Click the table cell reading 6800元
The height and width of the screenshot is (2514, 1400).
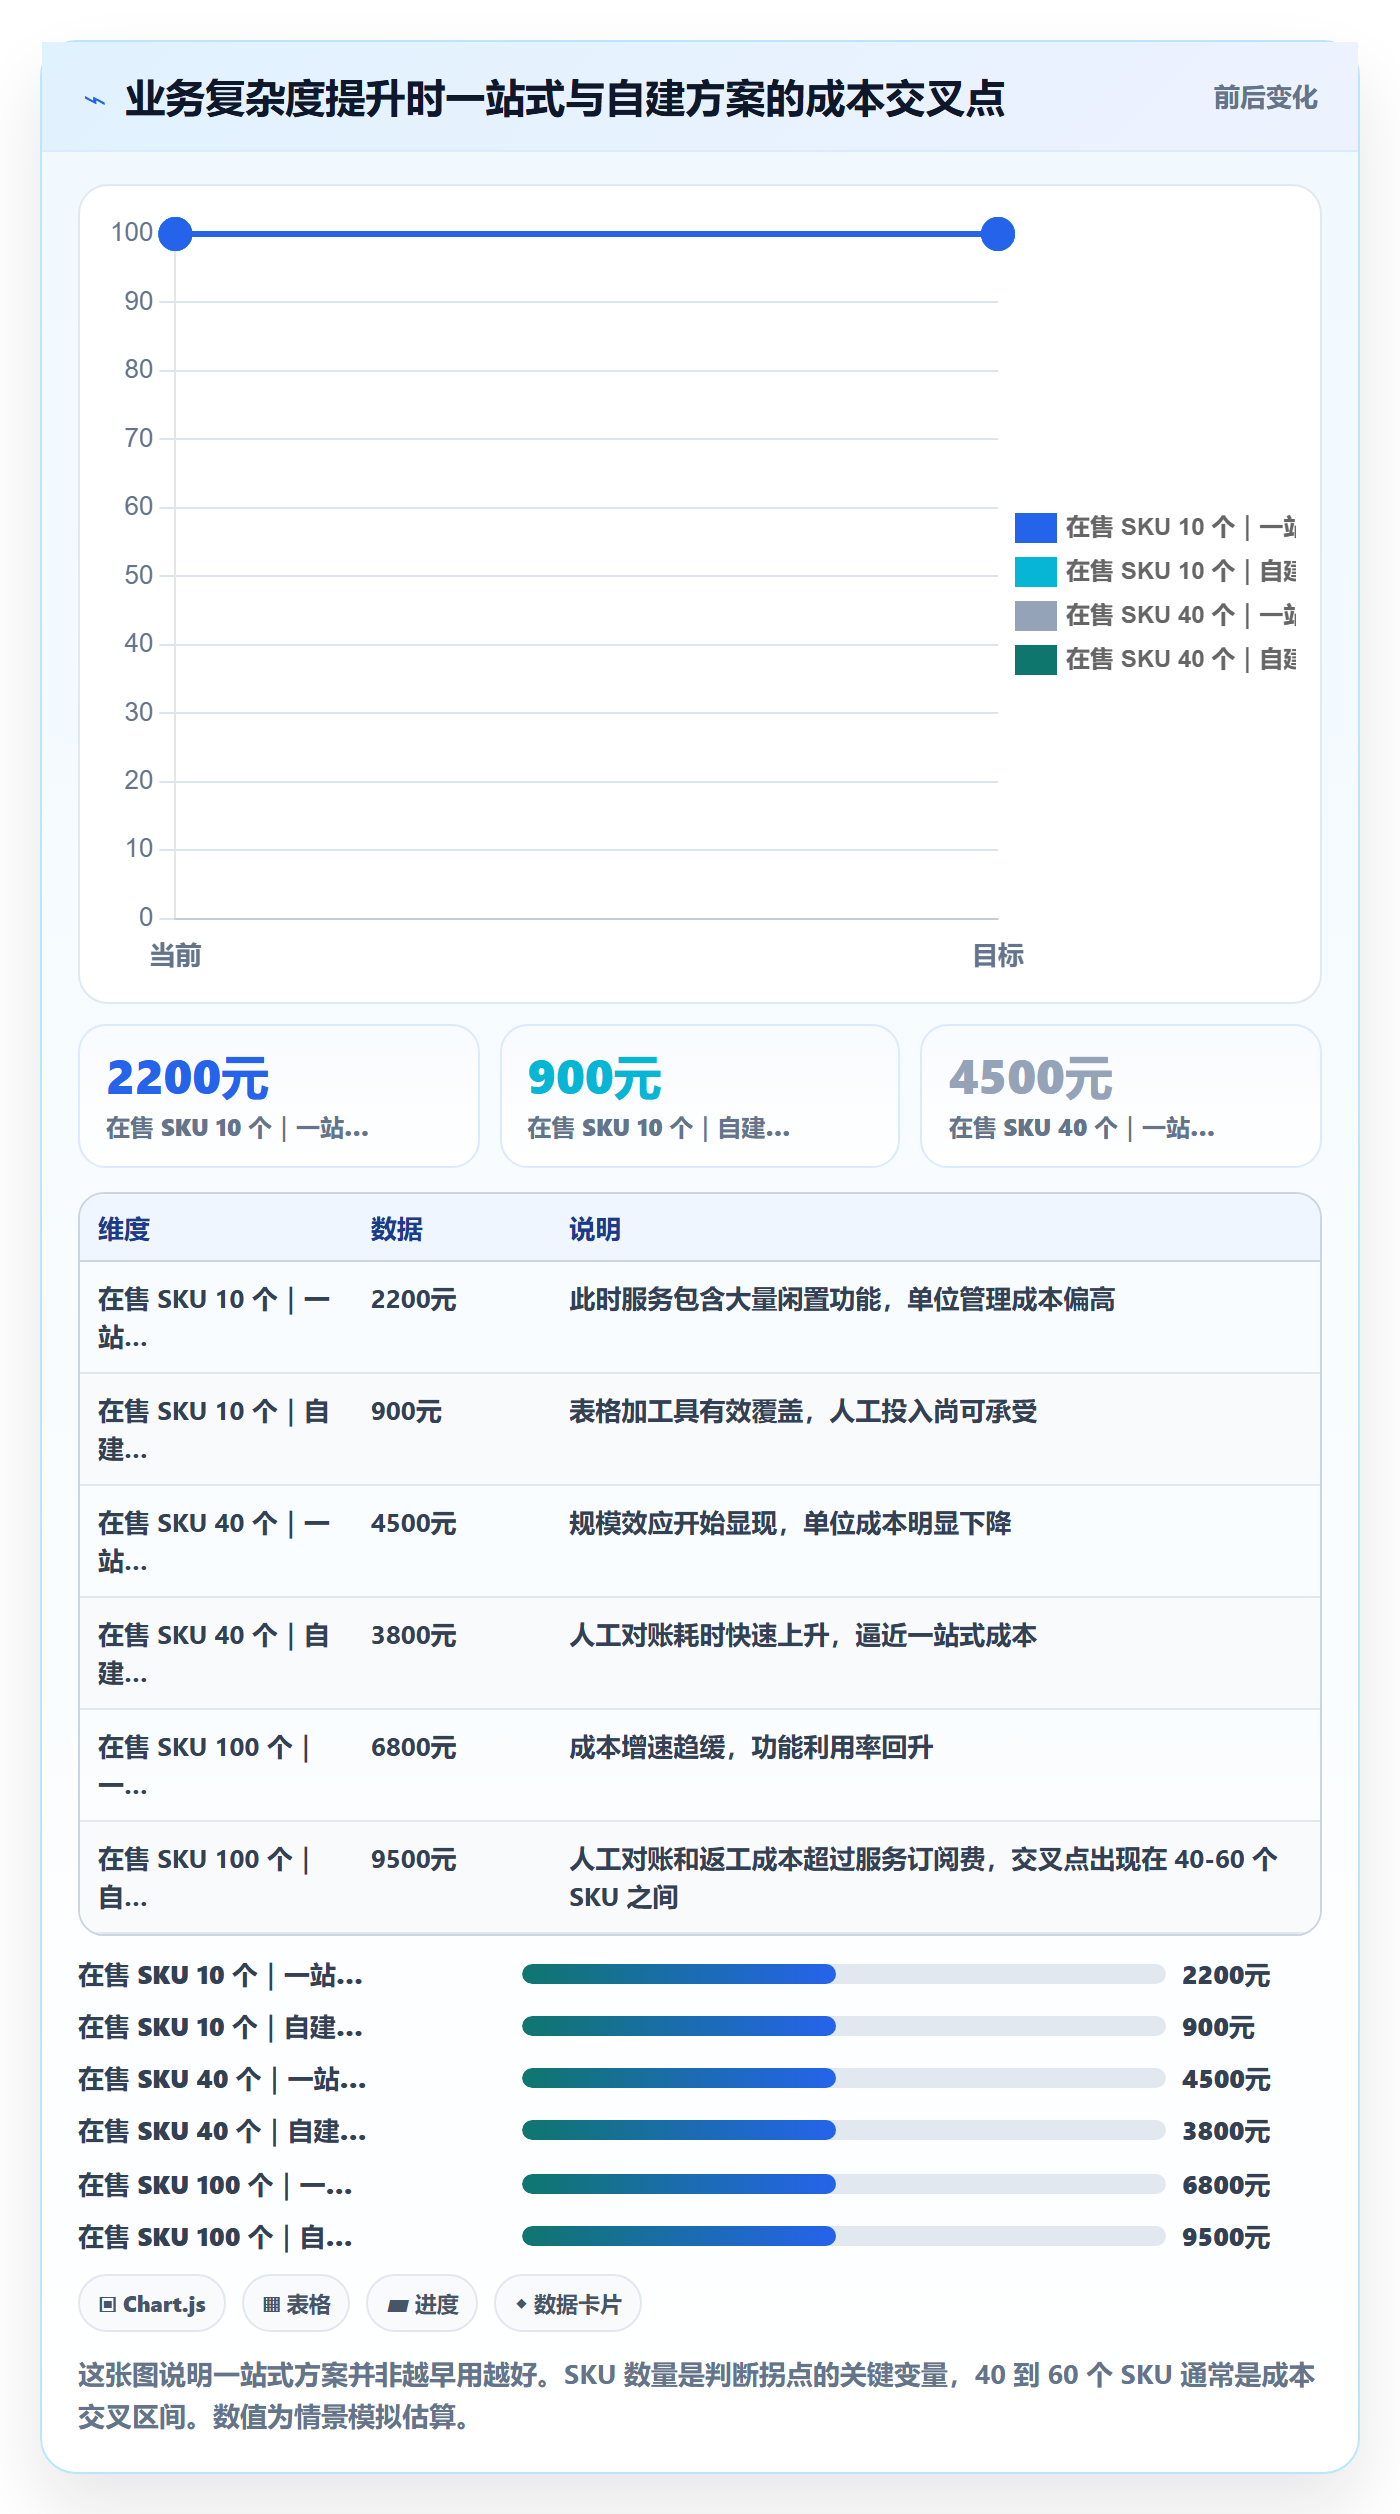point(414,1748)
